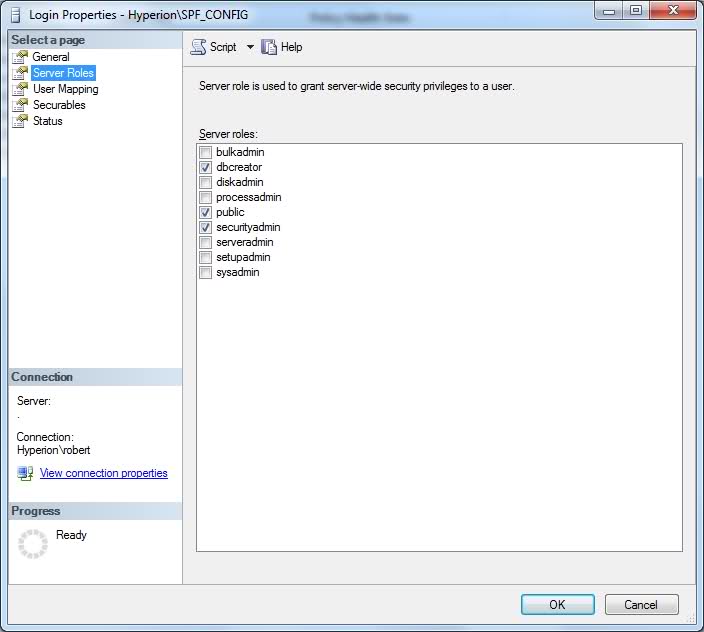Click the User Mapping page icon
The height and width of the screenshot is (632, 704).
click(20, 89)
